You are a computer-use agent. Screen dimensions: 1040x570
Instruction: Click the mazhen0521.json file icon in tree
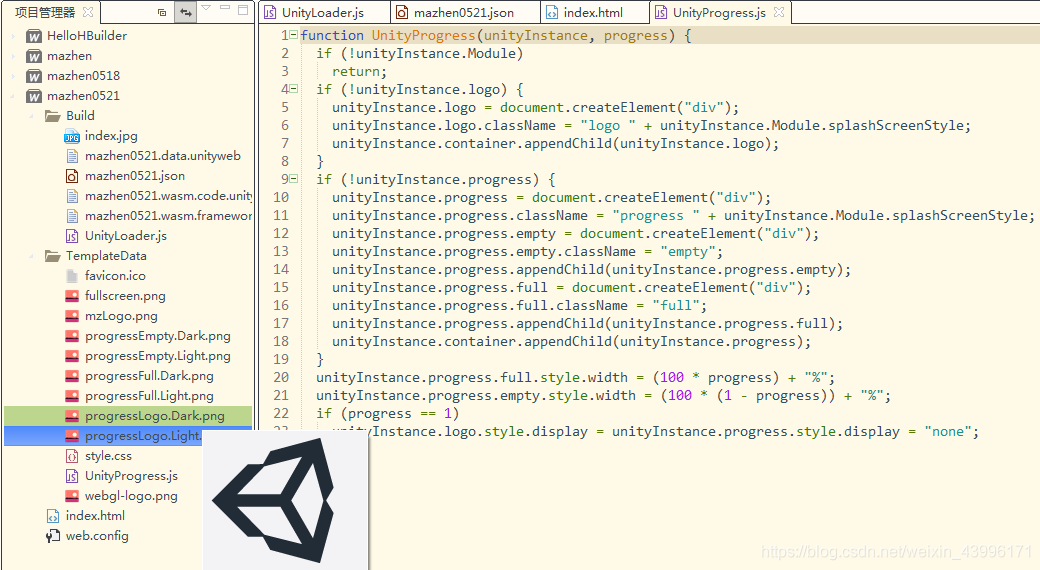(x=72, y=176)
